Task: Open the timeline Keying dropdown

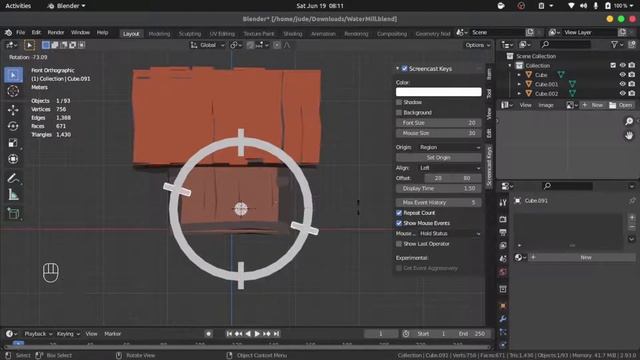Action: [x=68, y=334]
